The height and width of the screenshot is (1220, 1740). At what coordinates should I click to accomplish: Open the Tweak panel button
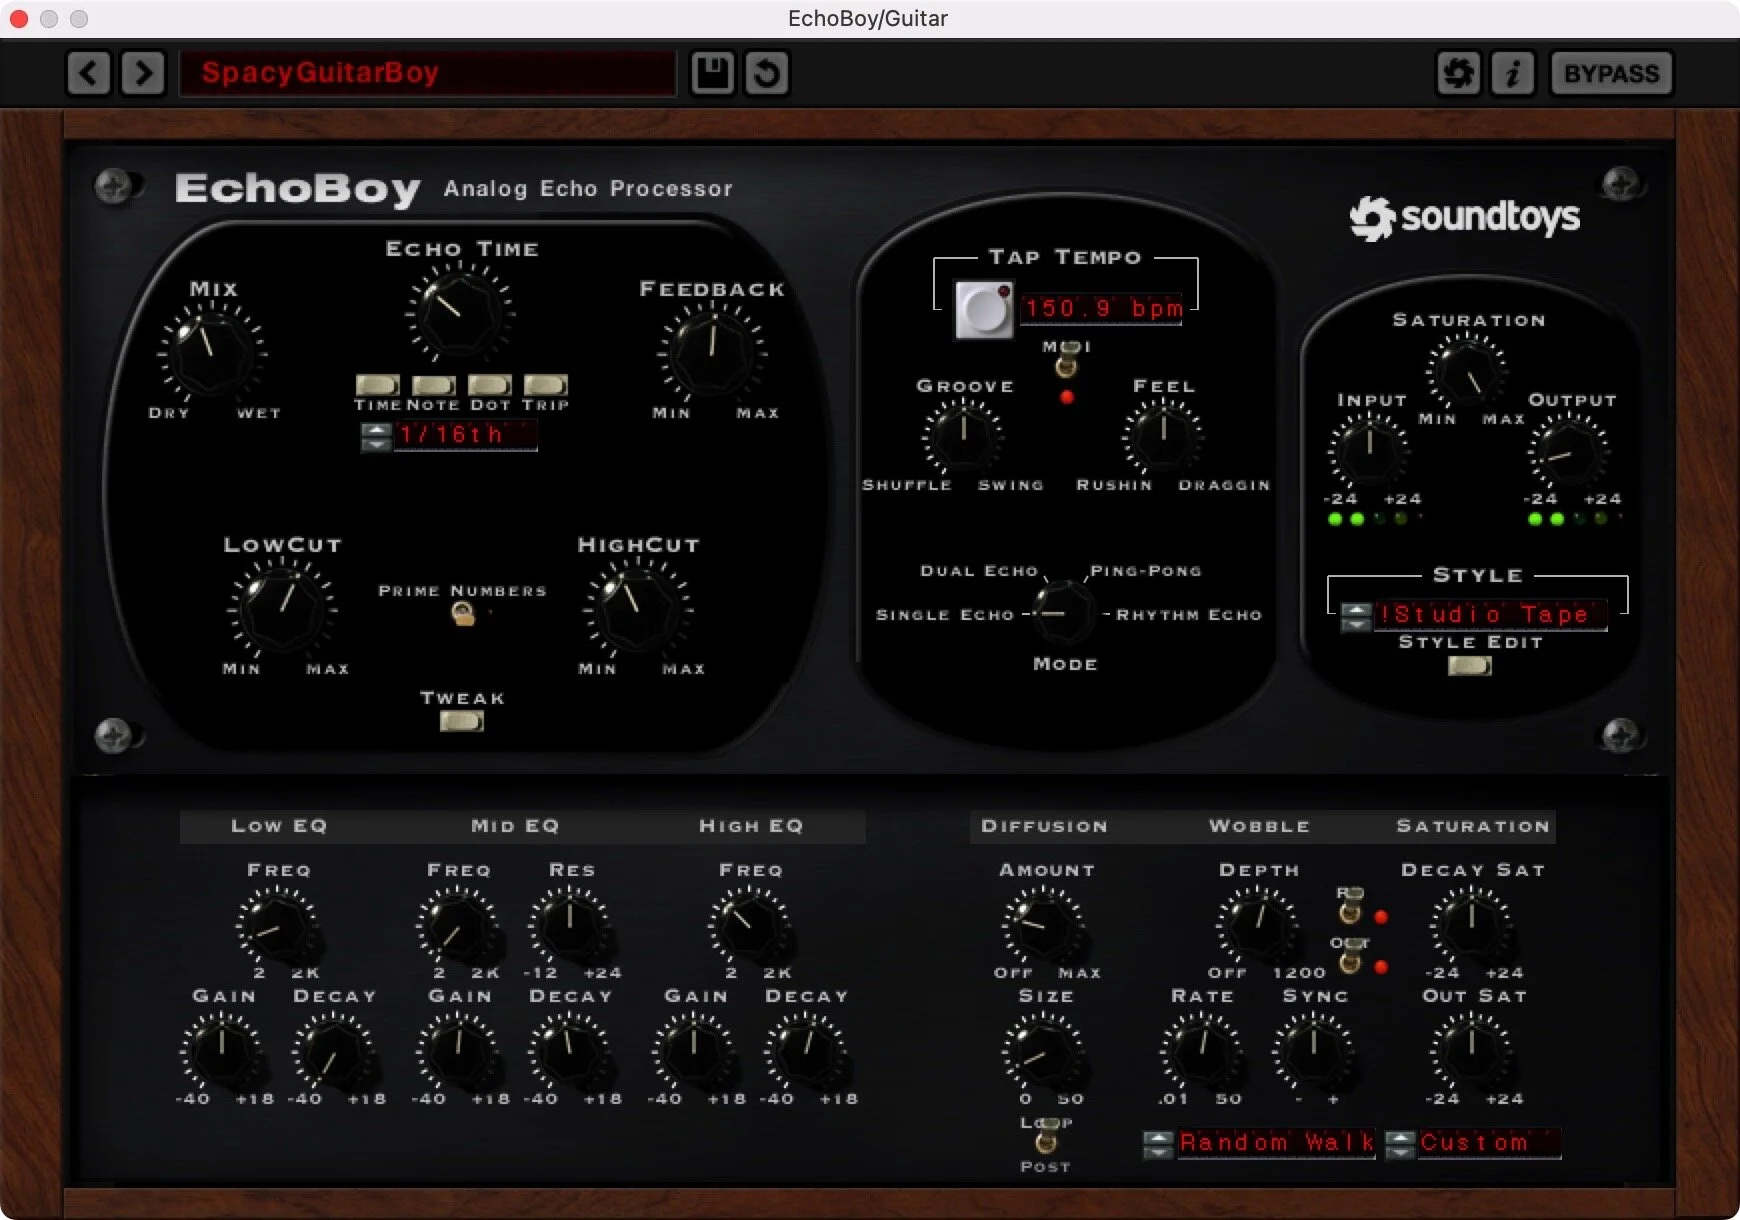point(462,721)
